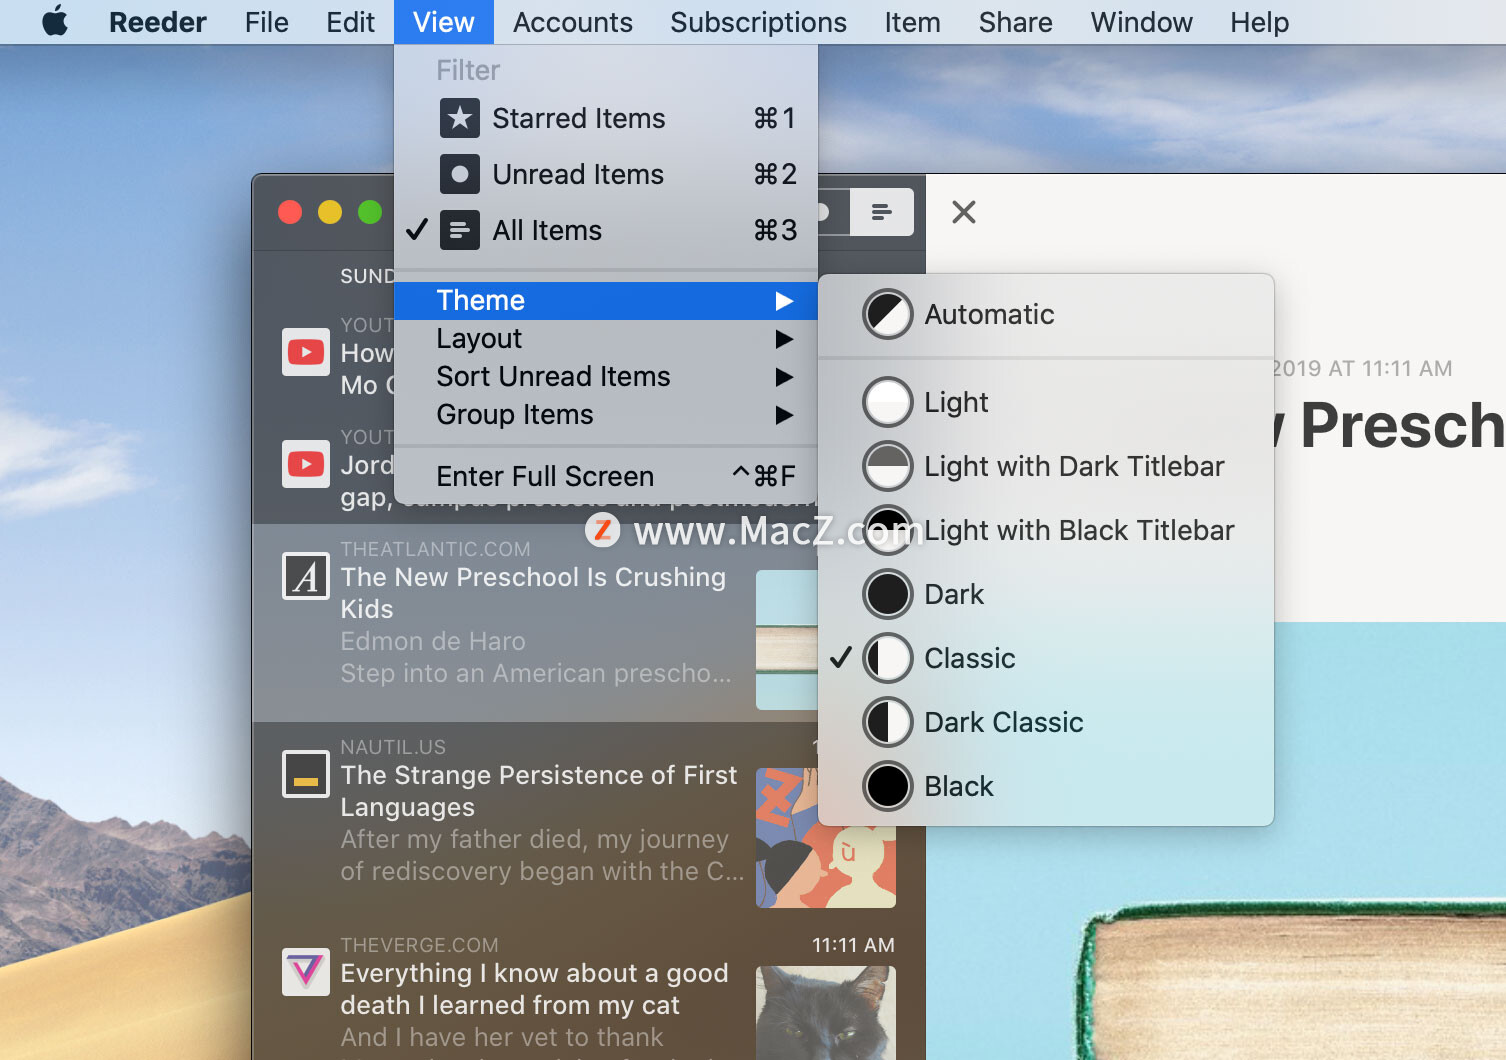The width and height of the screenshot is (1506, 1060).
Task: Open the Subscriptions menu
Action: 758,22
